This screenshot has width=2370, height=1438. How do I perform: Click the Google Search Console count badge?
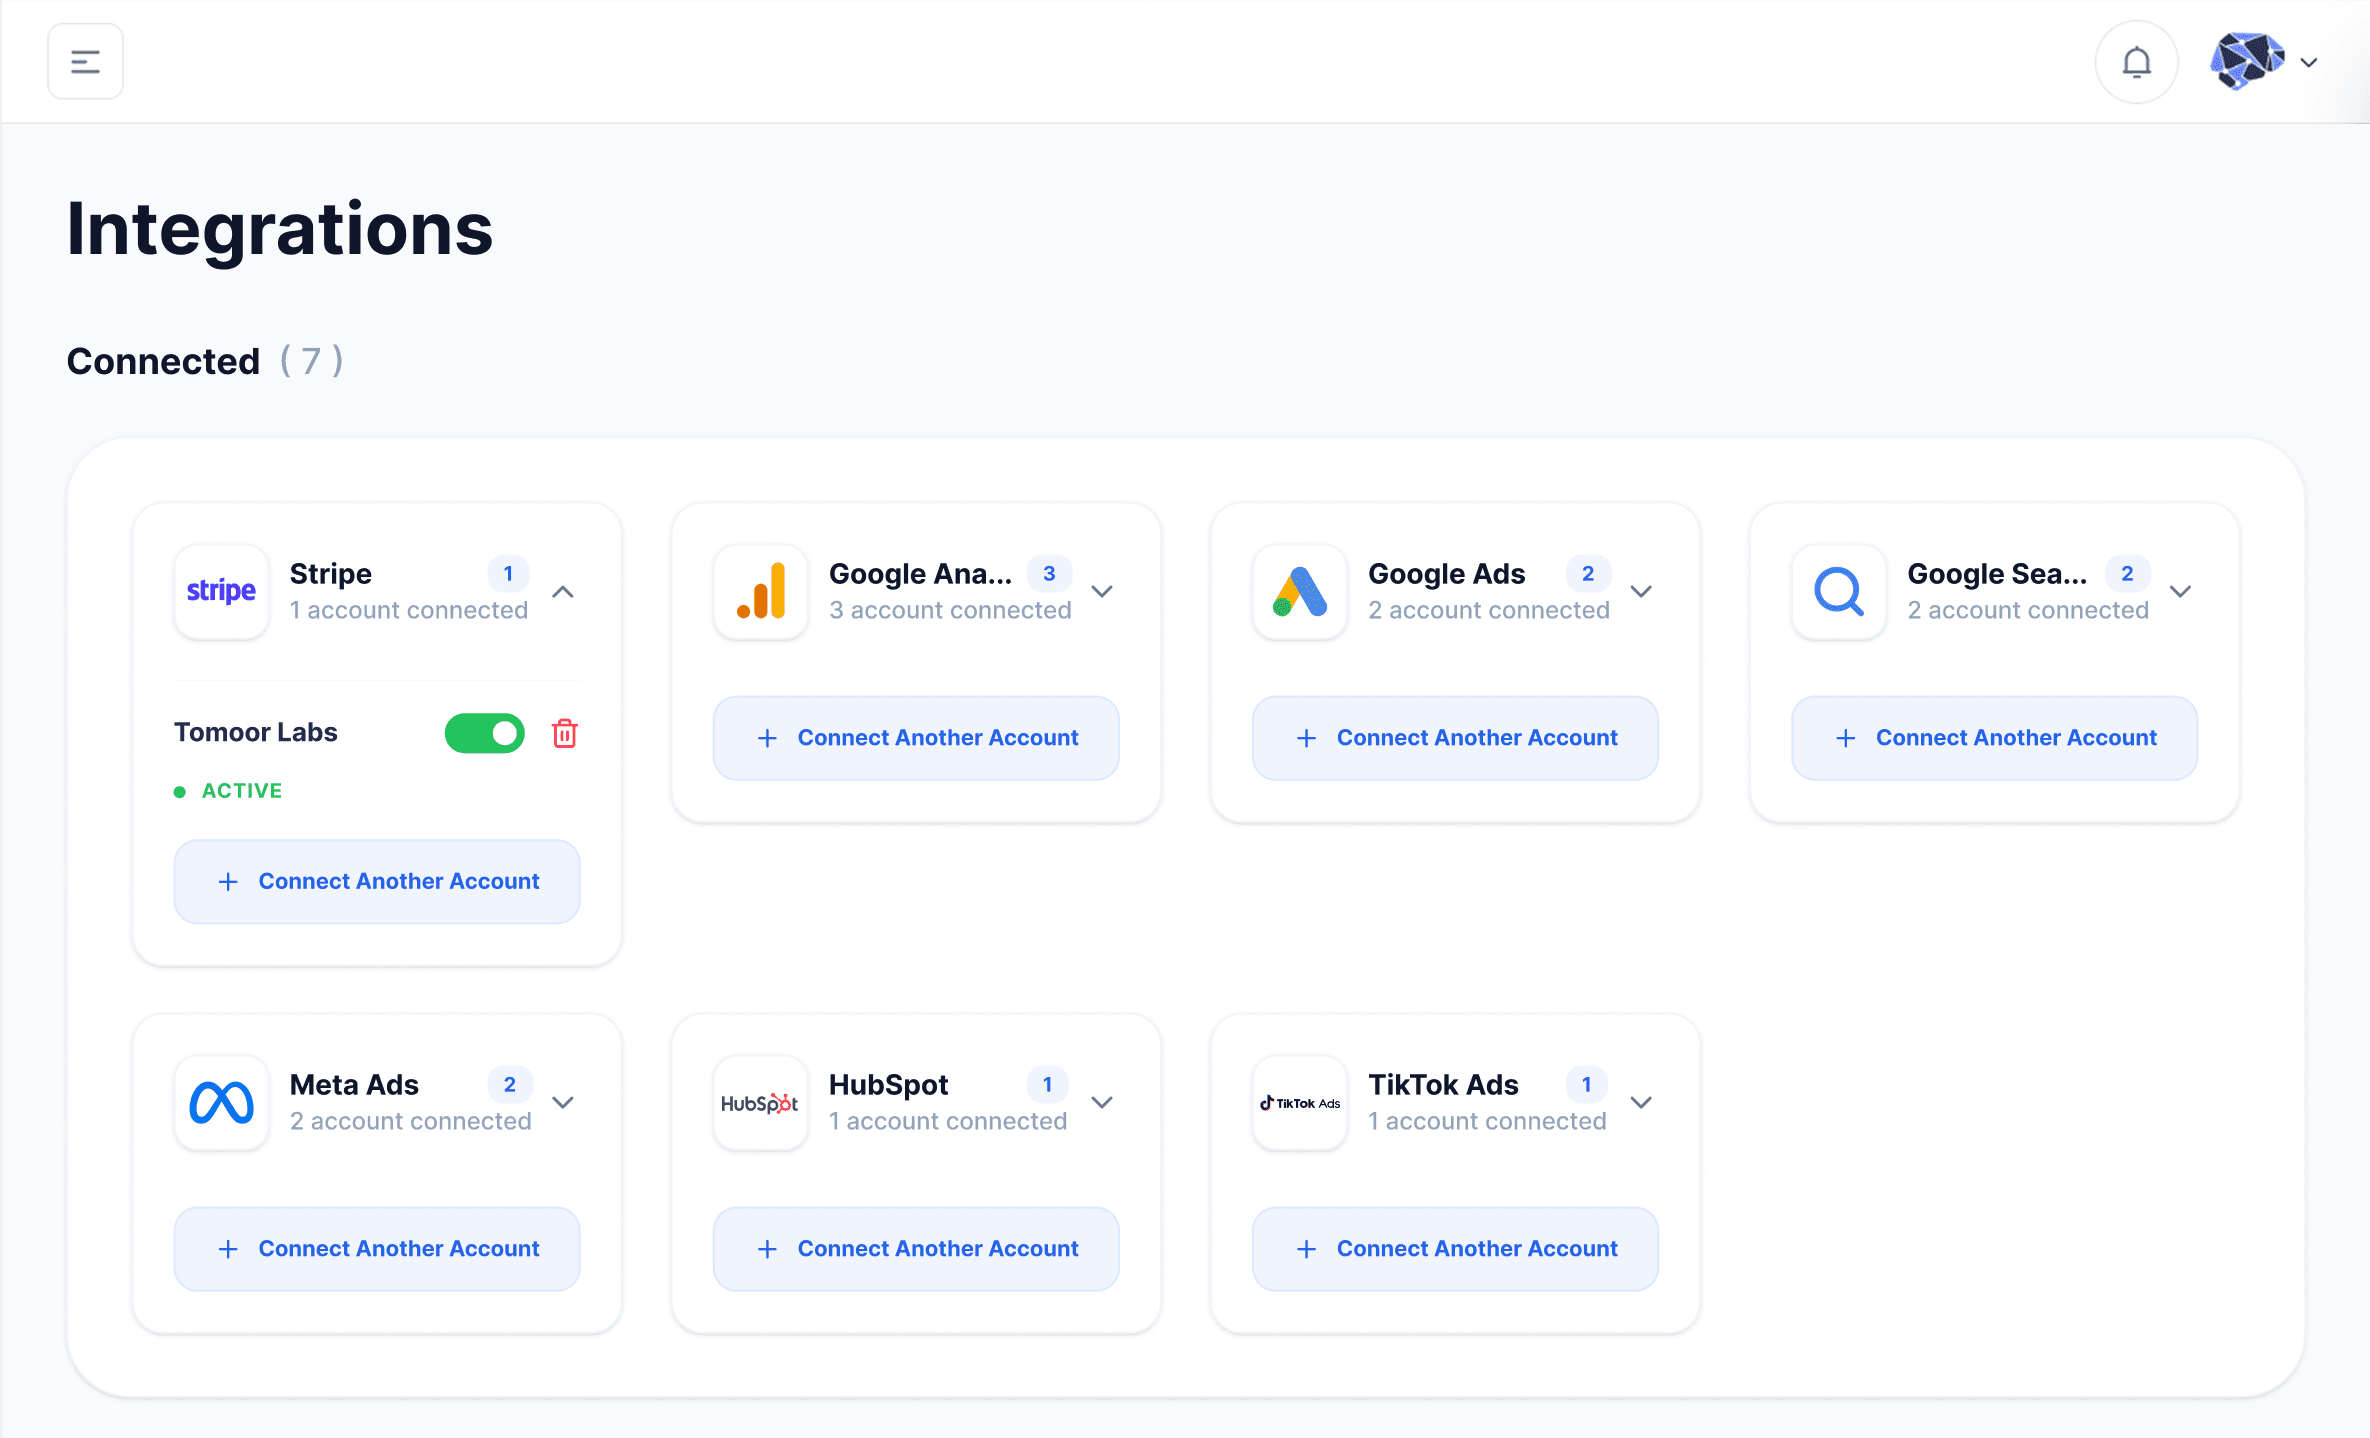(2127, 573)
